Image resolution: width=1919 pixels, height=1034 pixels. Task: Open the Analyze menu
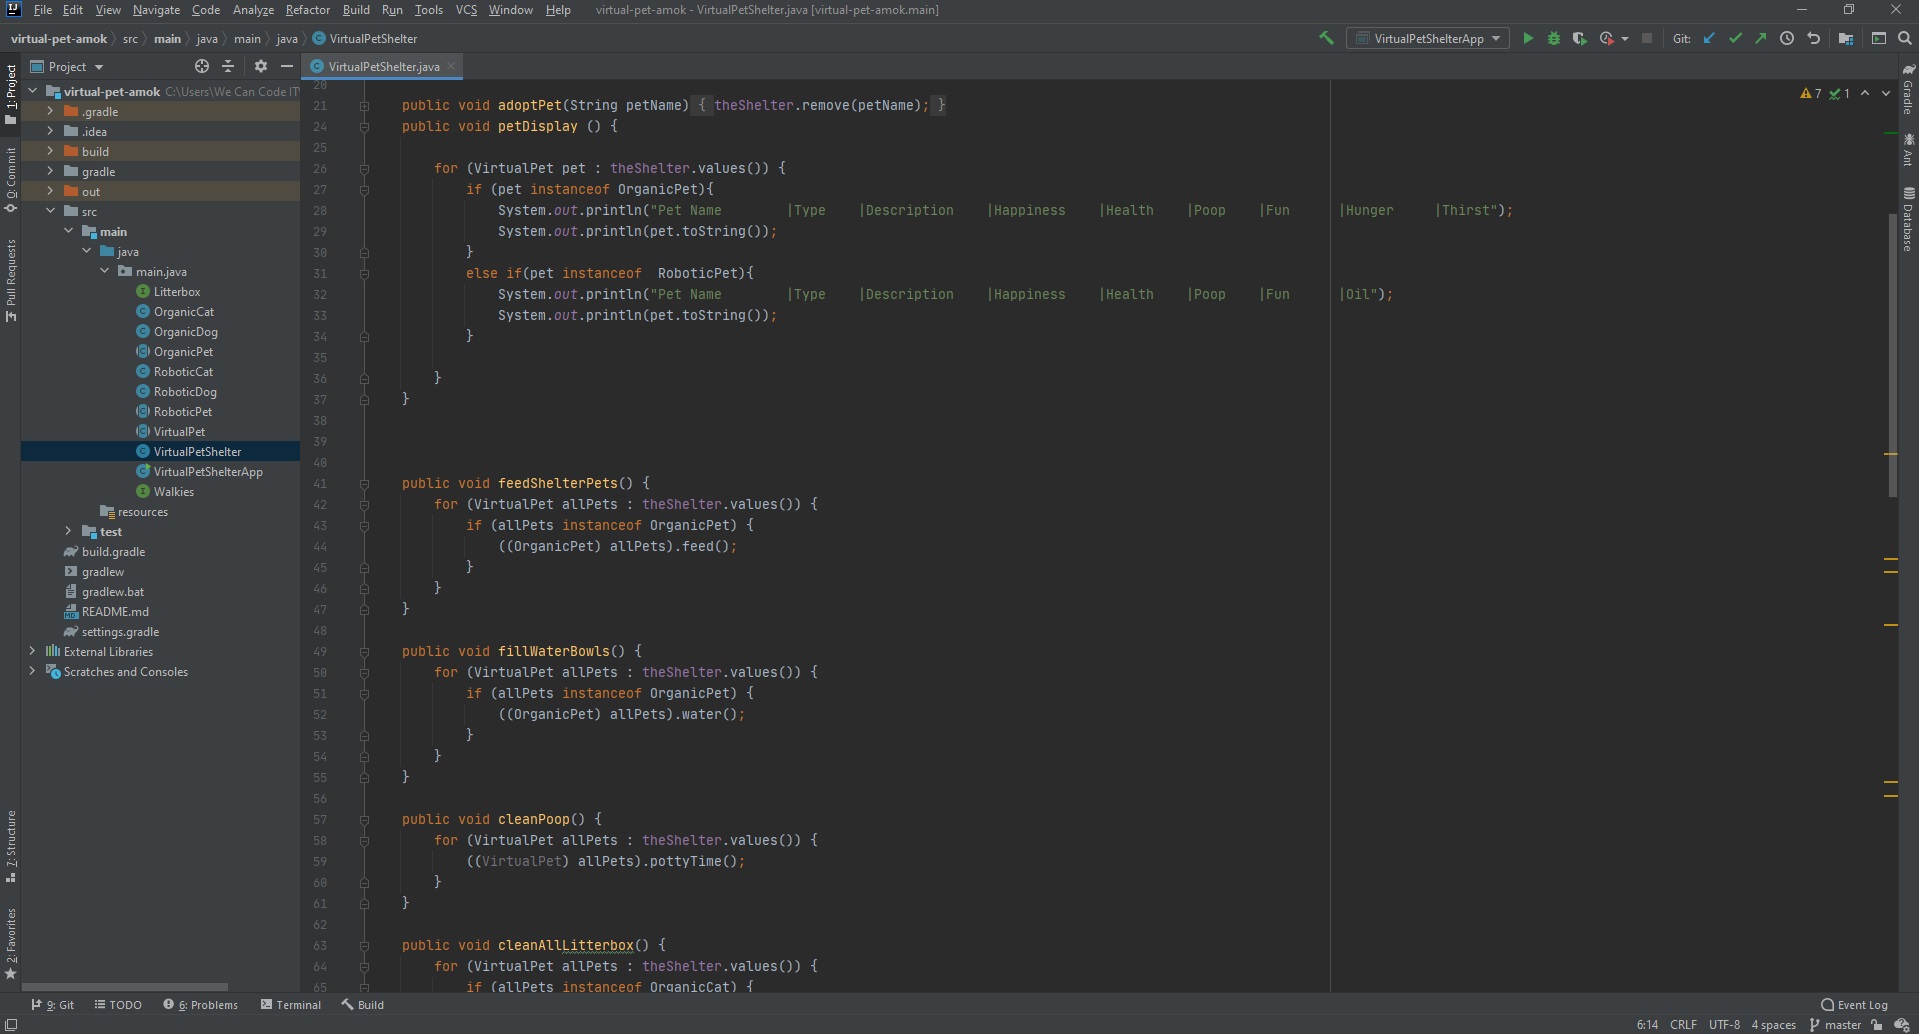tap(253, 10)
